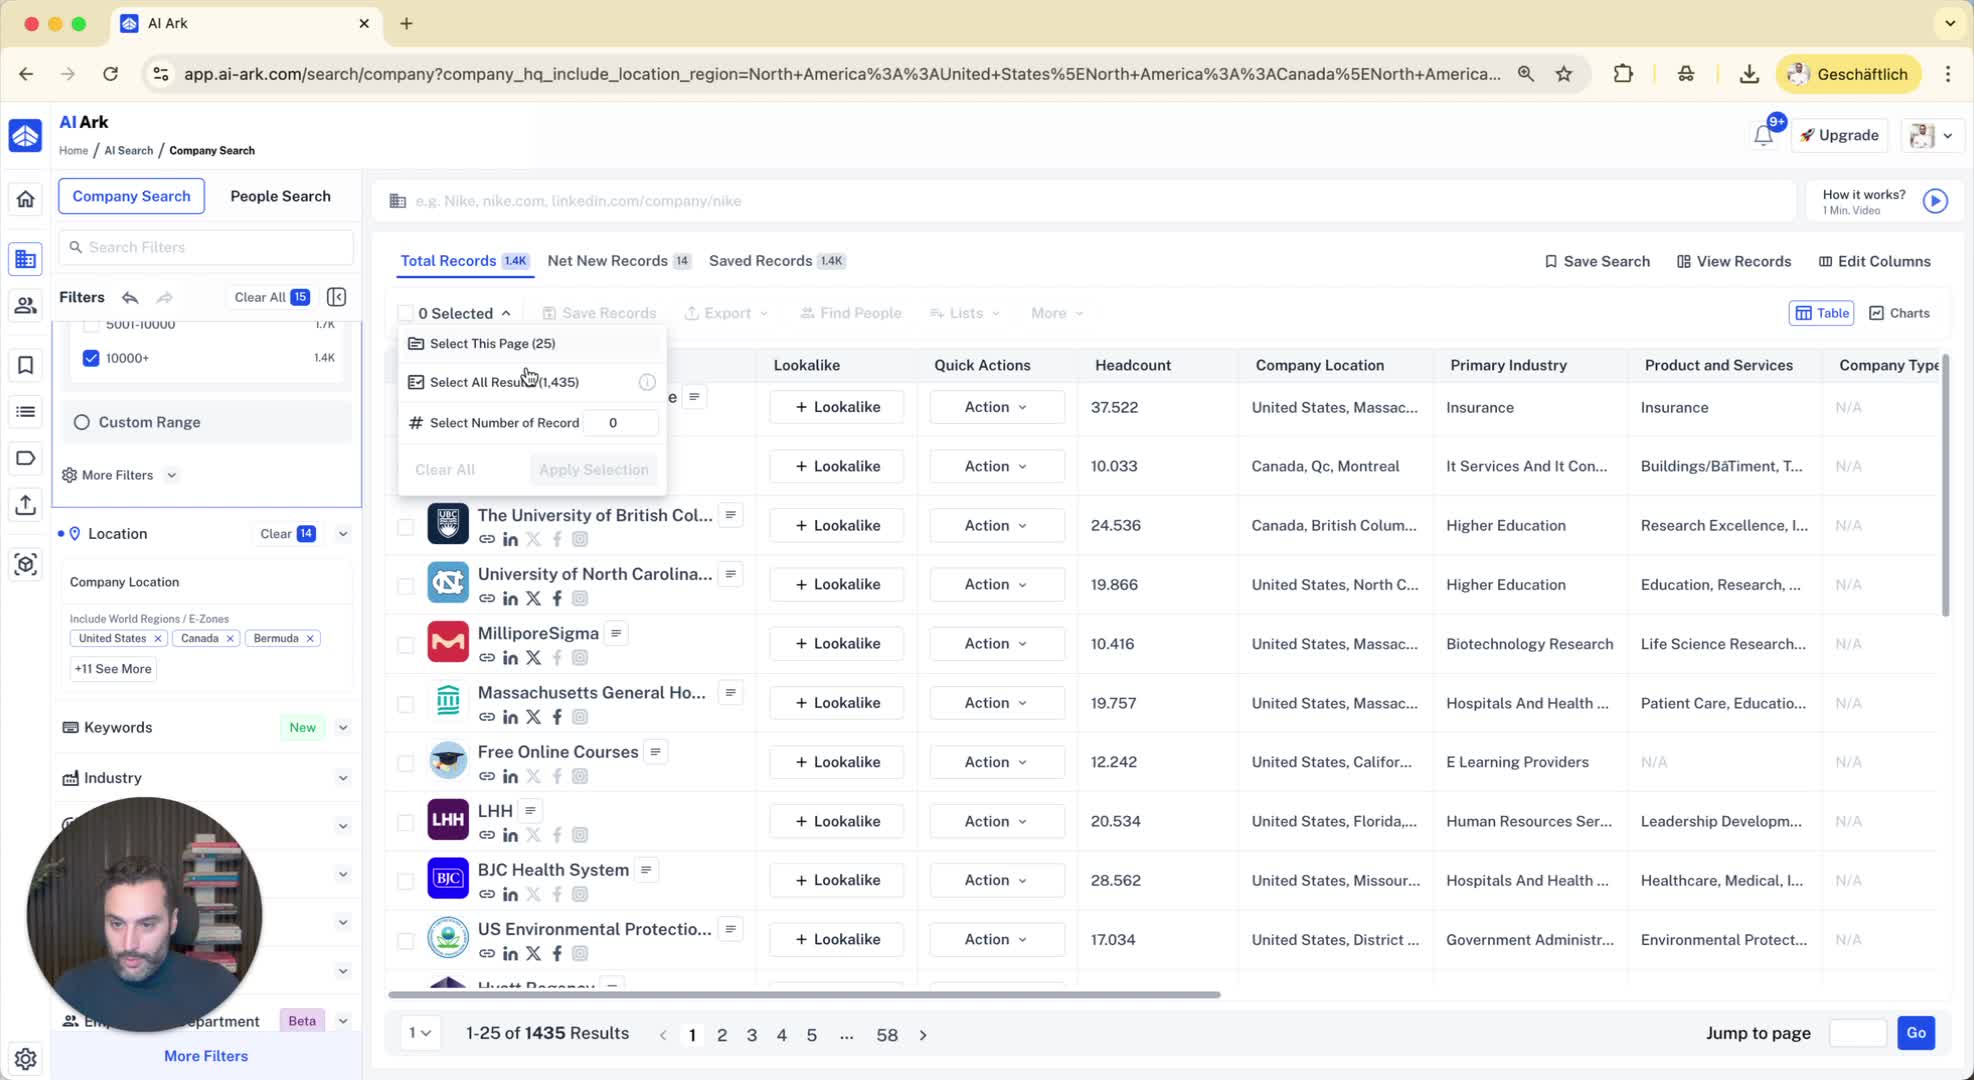Viewport: 1974px width, 1080px height.
Task: Uncheck the 10000+ headcount checkbox
Action: (x=91, y=358)
